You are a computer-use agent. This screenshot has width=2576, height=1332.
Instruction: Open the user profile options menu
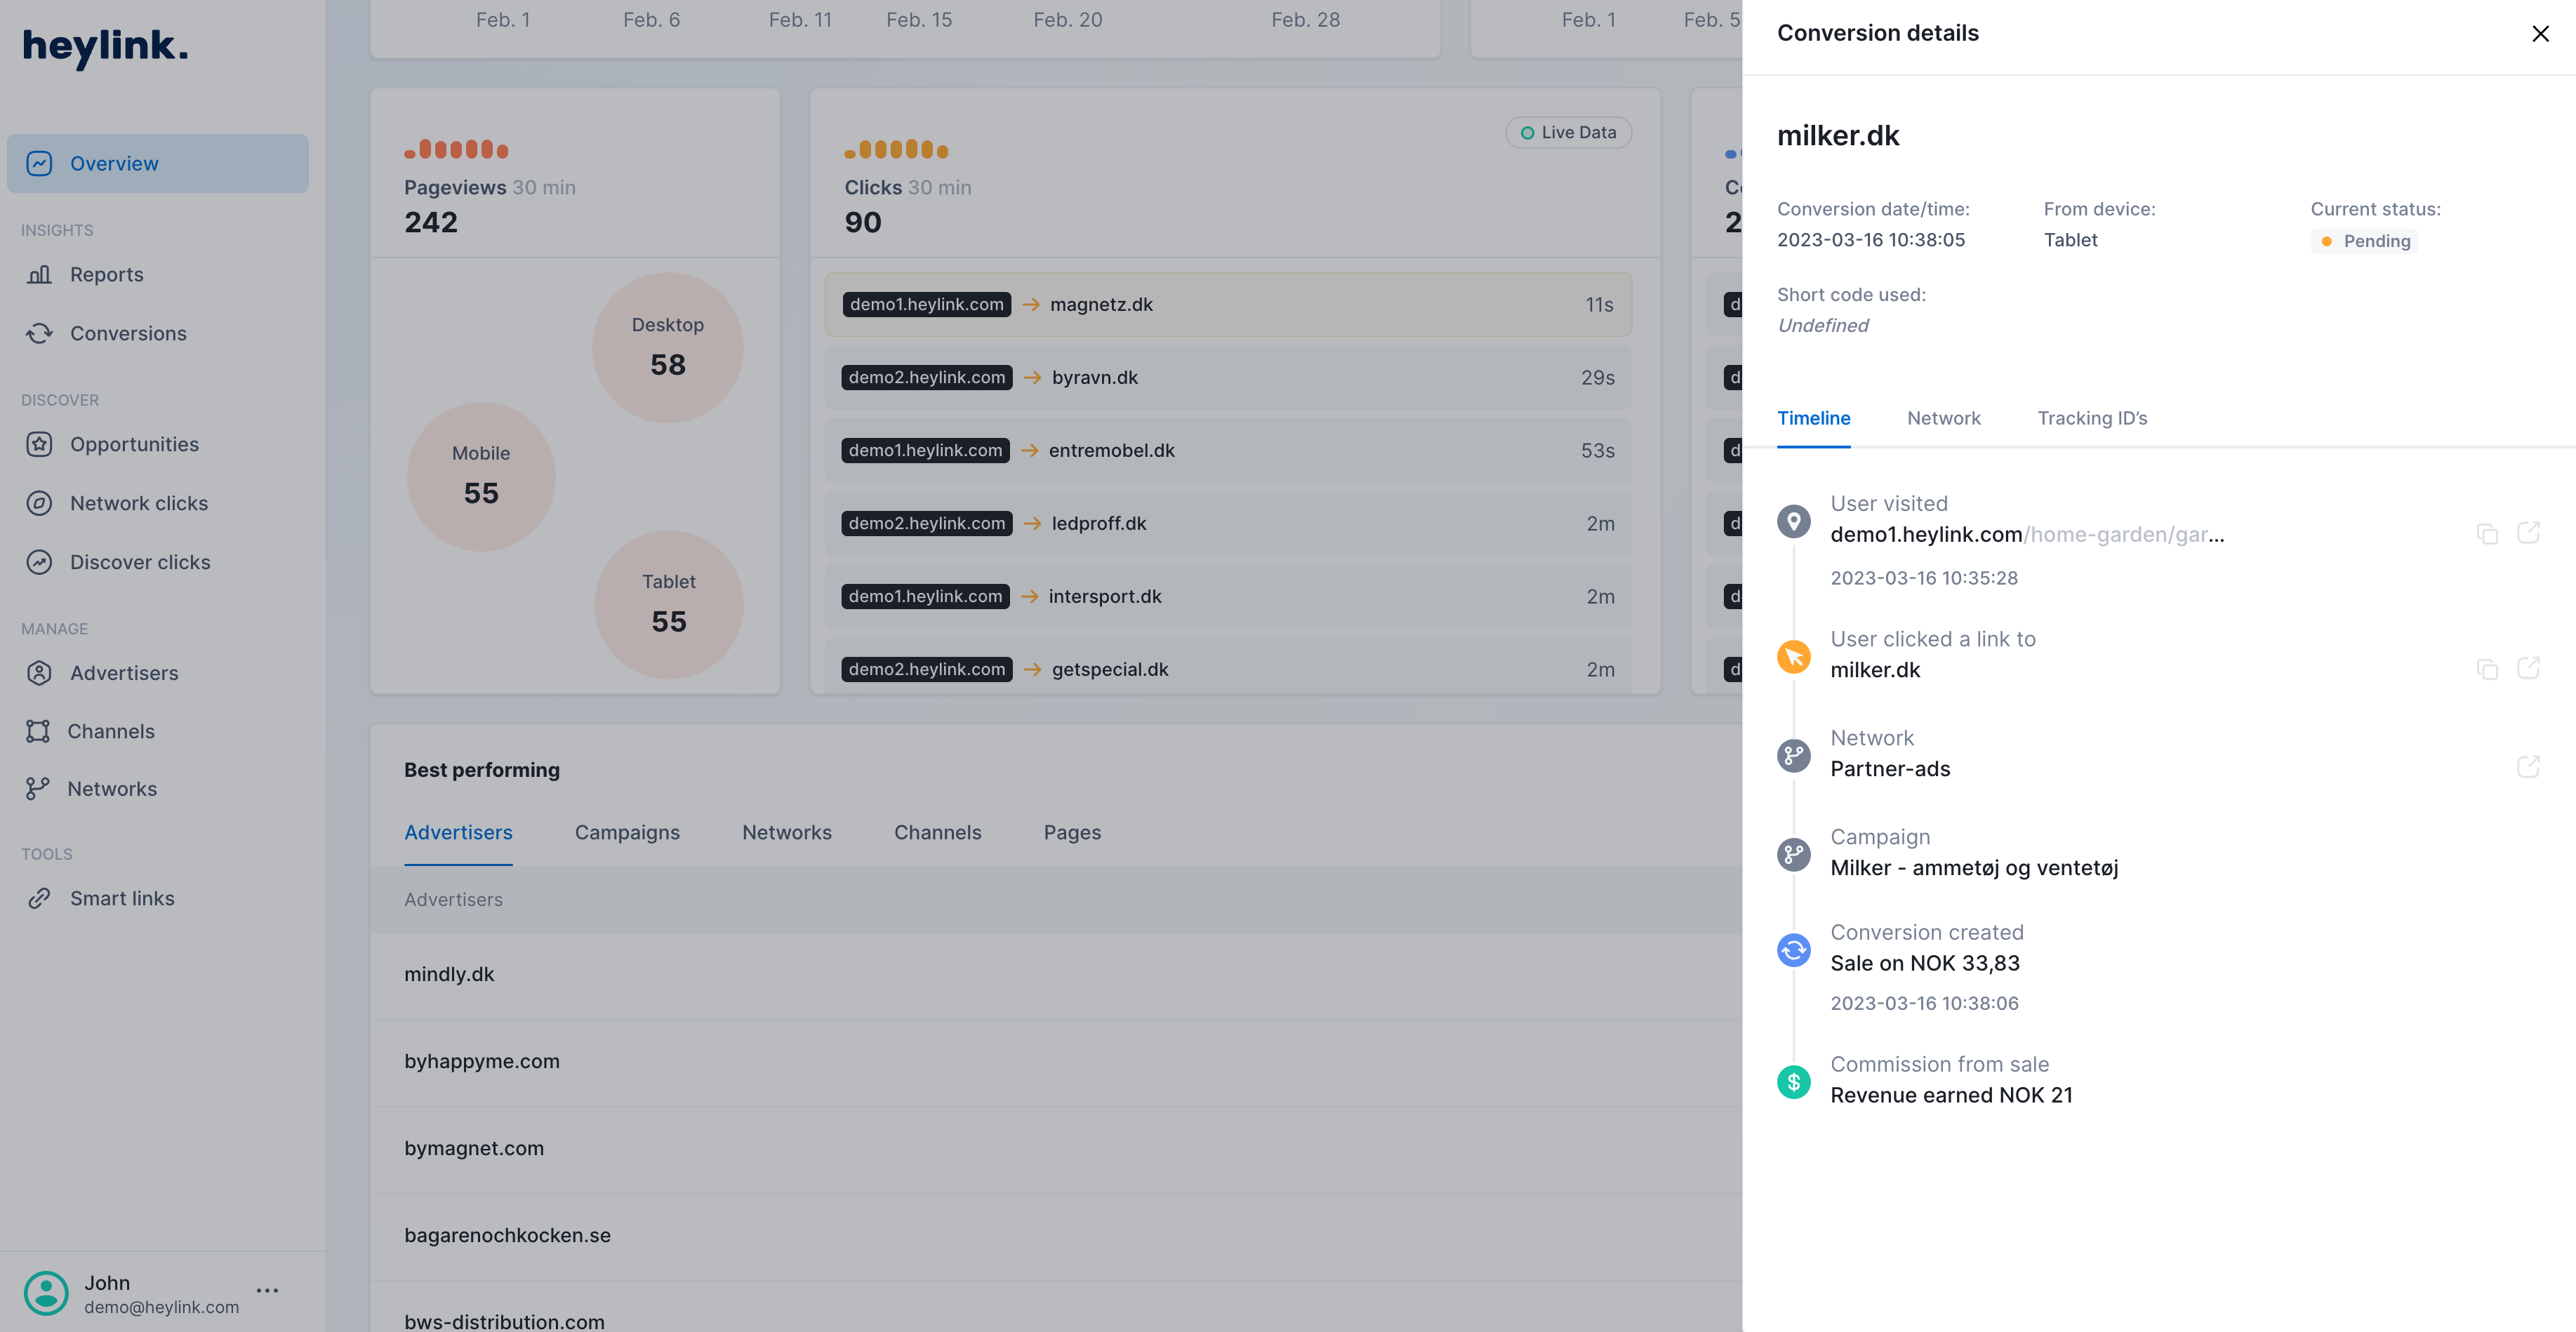[267, 1290]
